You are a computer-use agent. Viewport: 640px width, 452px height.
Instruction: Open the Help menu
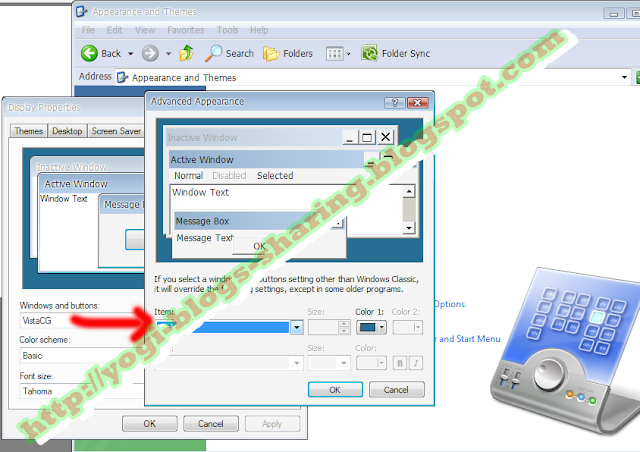[x=259, y=30]
